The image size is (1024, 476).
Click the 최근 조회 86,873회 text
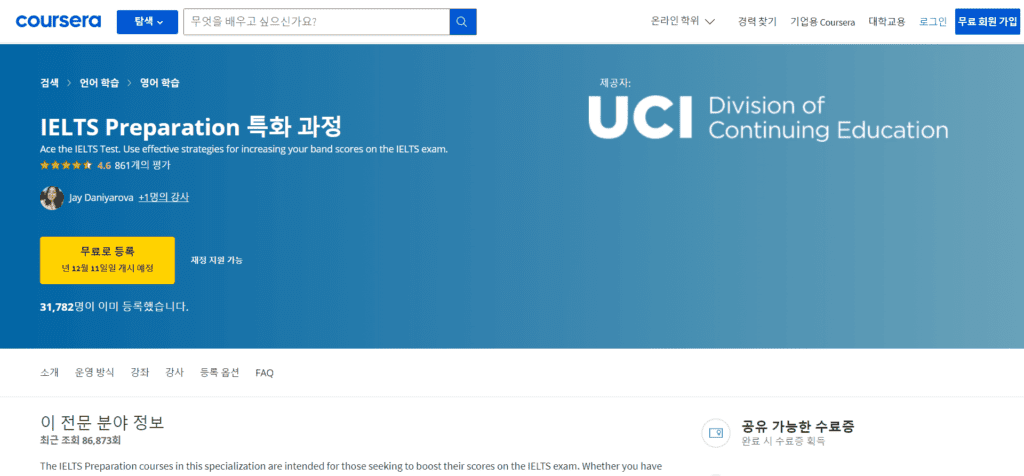[x=80, y=441]
